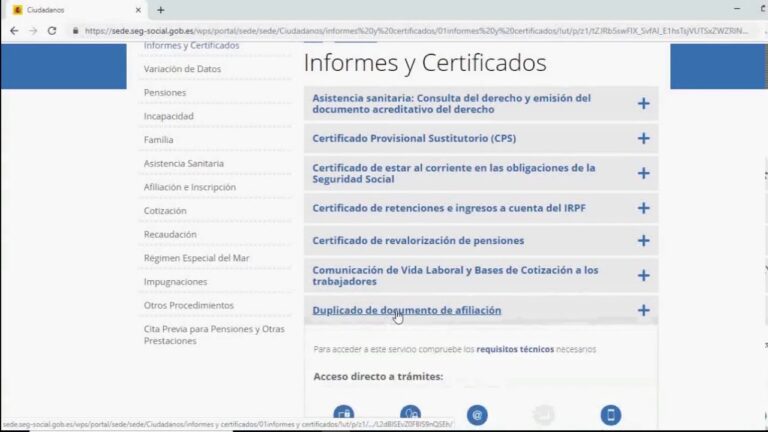The height and width of the screenshot is (432, 768).
Task: Click the Asistencia sanitaria: Consulta del derecho link
Action: pos(452,103)
